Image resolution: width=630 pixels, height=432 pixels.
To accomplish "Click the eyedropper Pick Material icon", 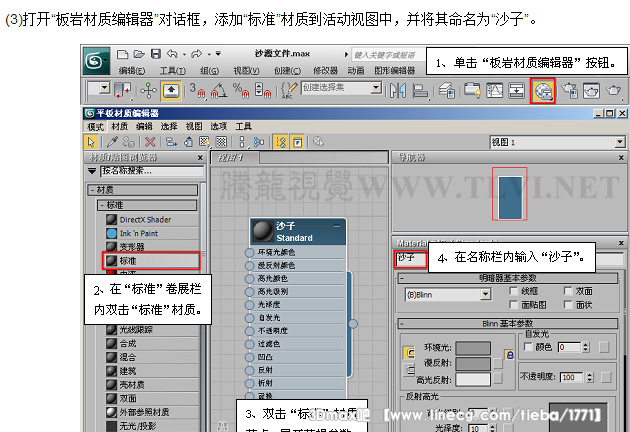I will [x=112, y=142].
